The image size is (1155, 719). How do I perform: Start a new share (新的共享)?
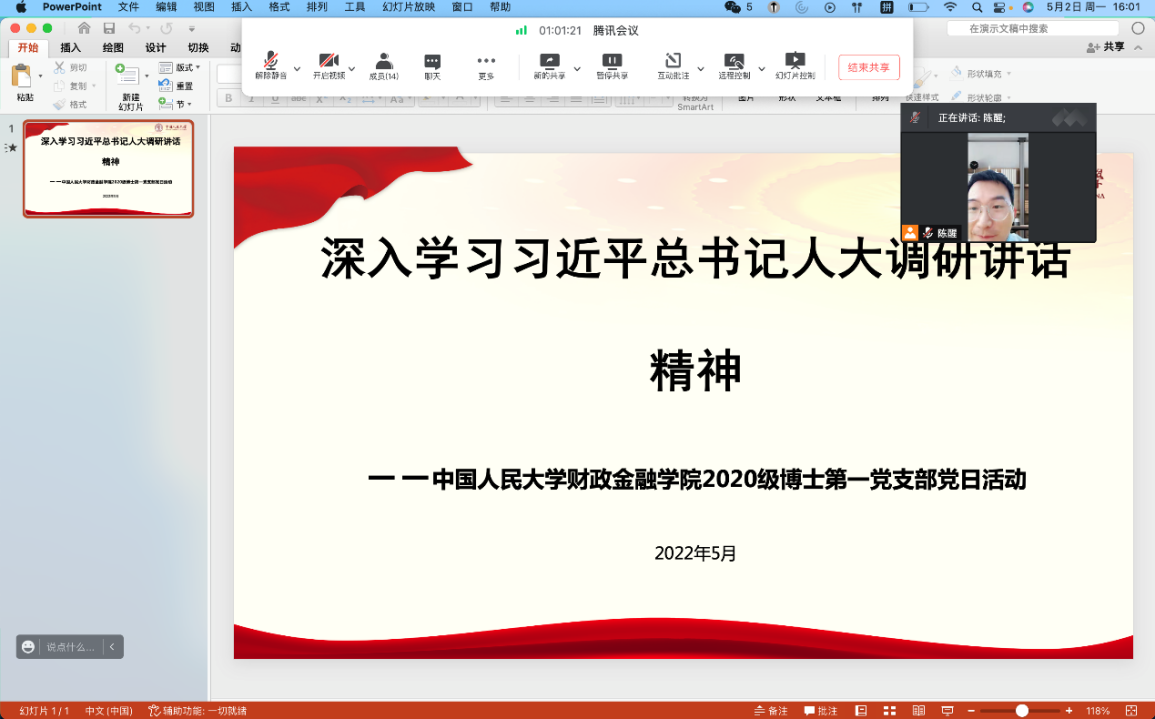[548, 66]
